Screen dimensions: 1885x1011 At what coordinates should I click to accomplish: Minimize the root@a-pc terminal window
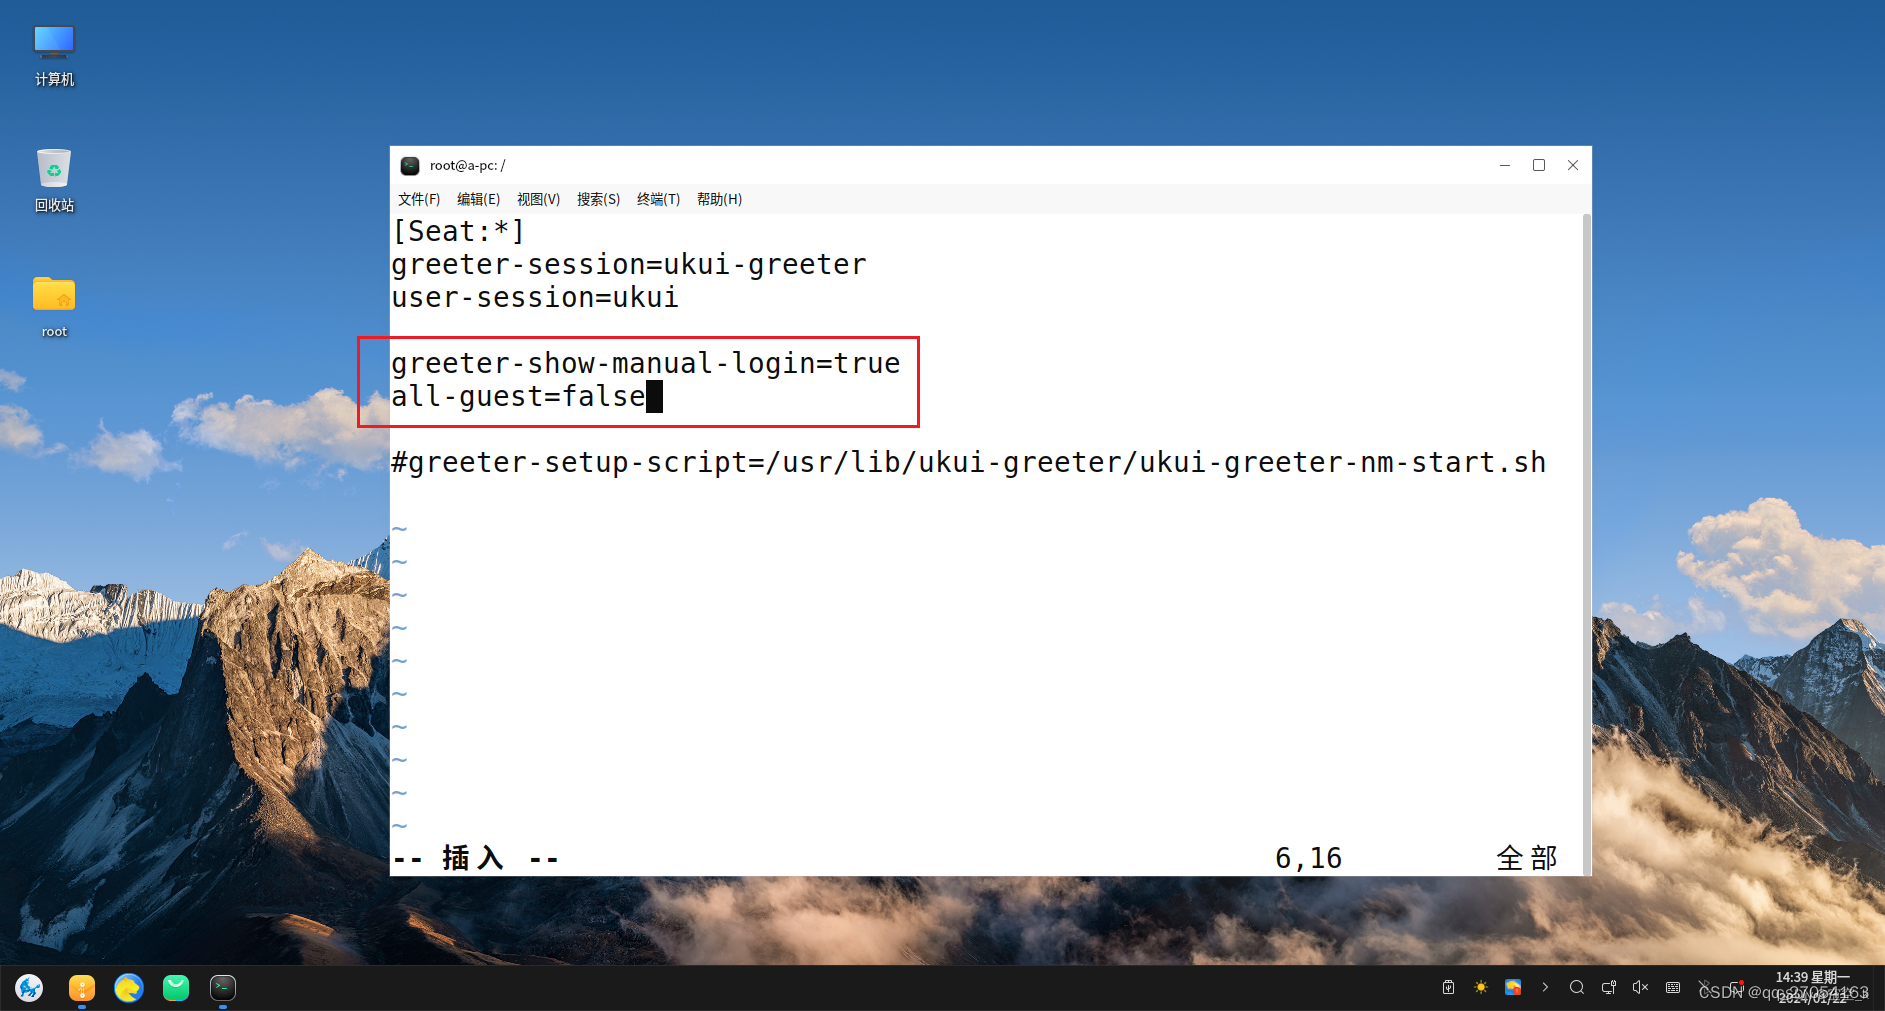coord(1505,165)
